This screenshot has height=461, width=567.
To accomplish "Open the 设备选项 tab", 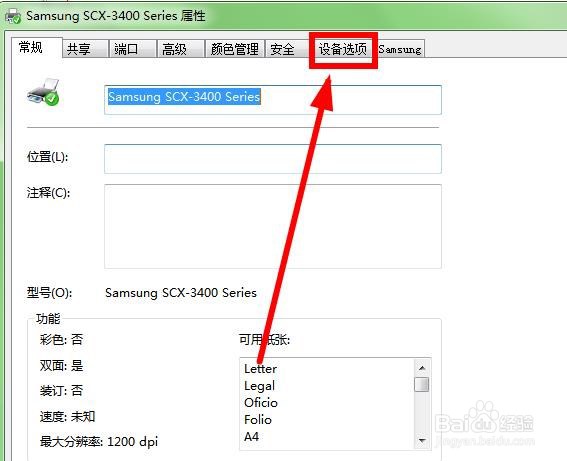I will click(x=343, y=49).
